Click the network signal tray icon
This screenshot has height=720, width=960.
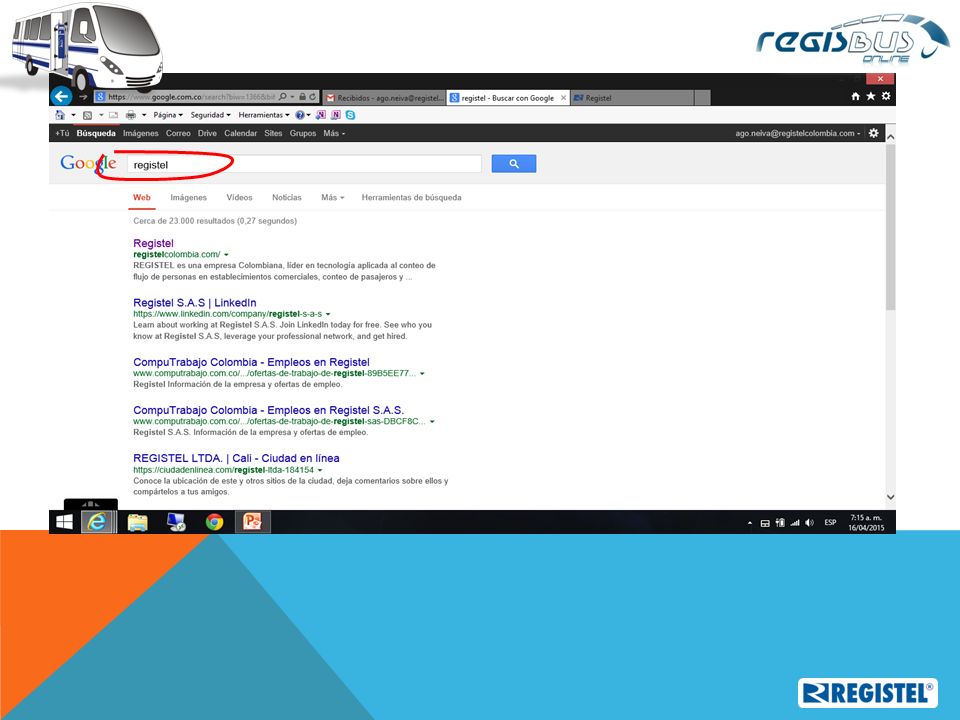click(795, 522)
